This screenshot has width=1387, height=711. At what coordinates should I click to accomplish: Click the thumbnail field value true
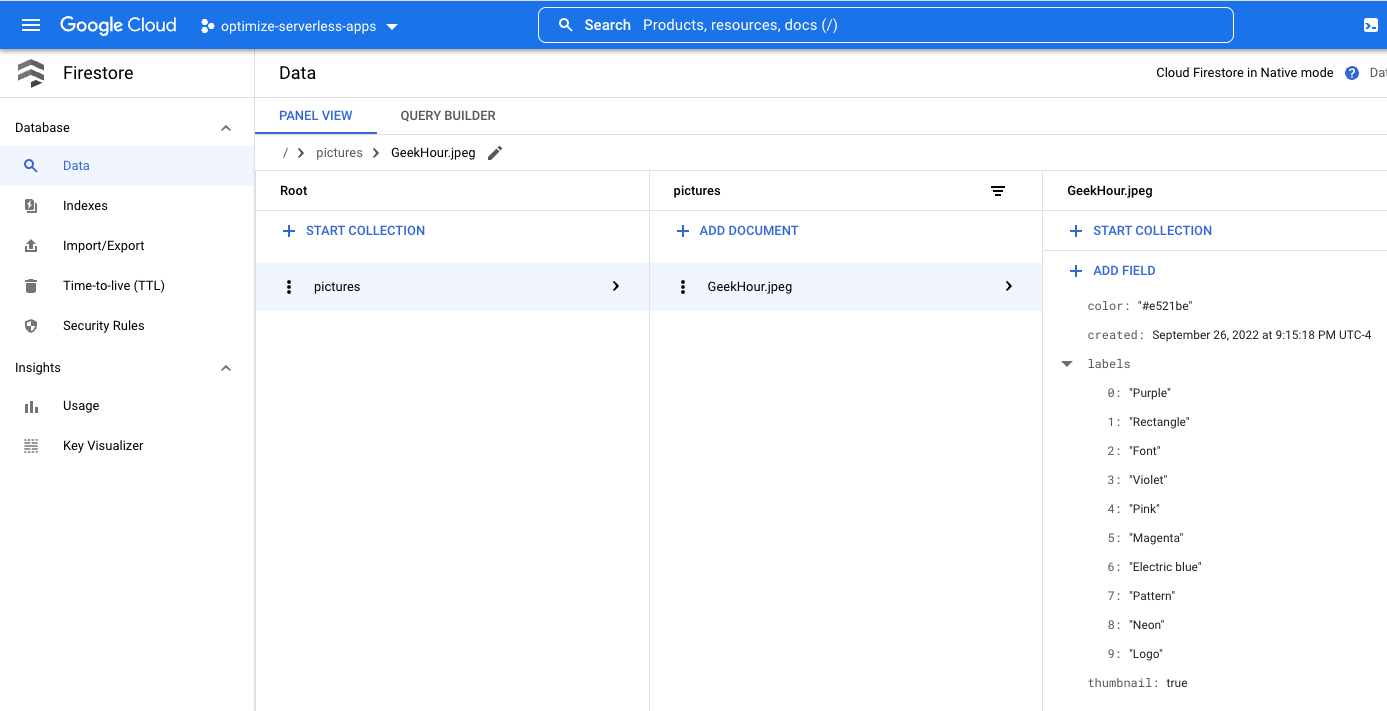1176,683
